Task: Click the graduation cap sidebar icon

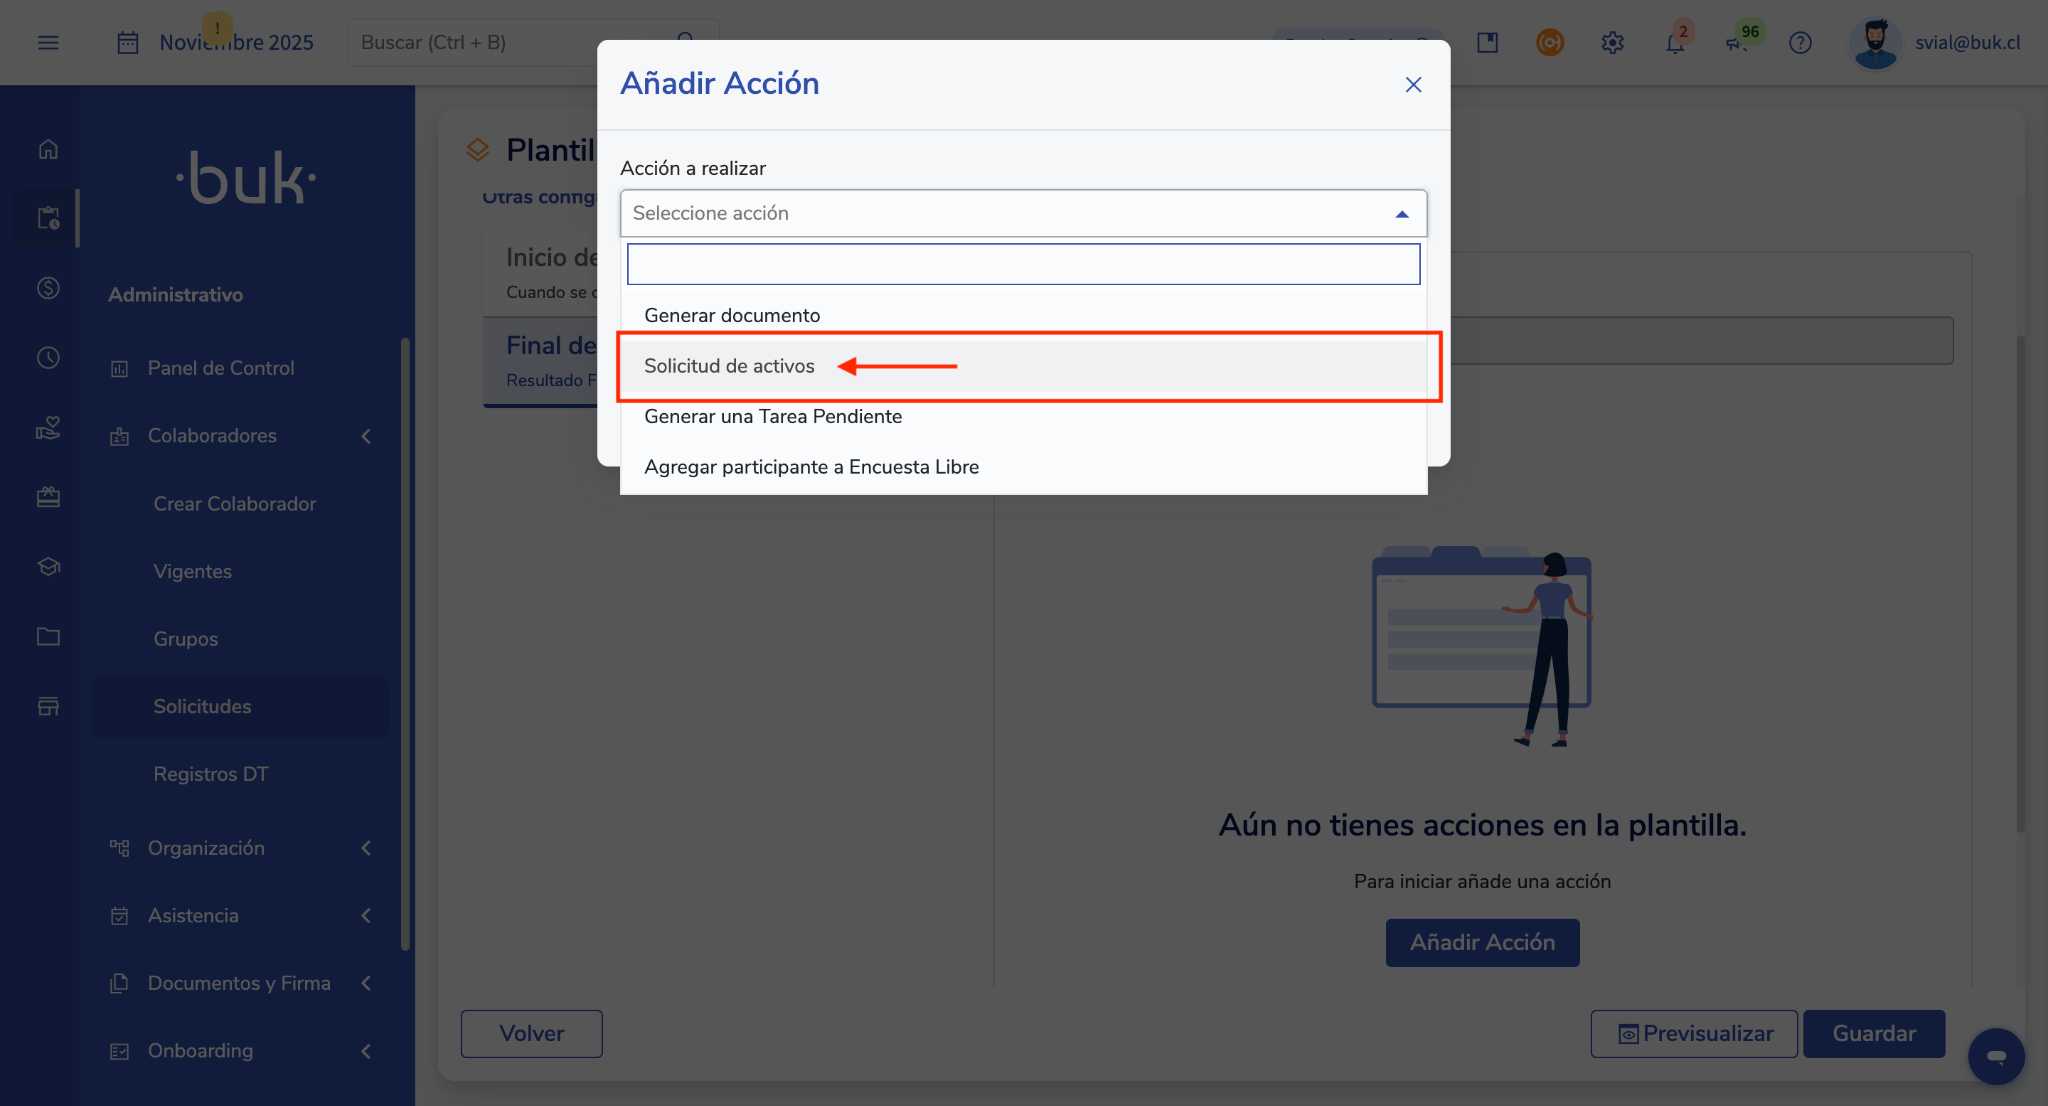Action: click(48, 566)
